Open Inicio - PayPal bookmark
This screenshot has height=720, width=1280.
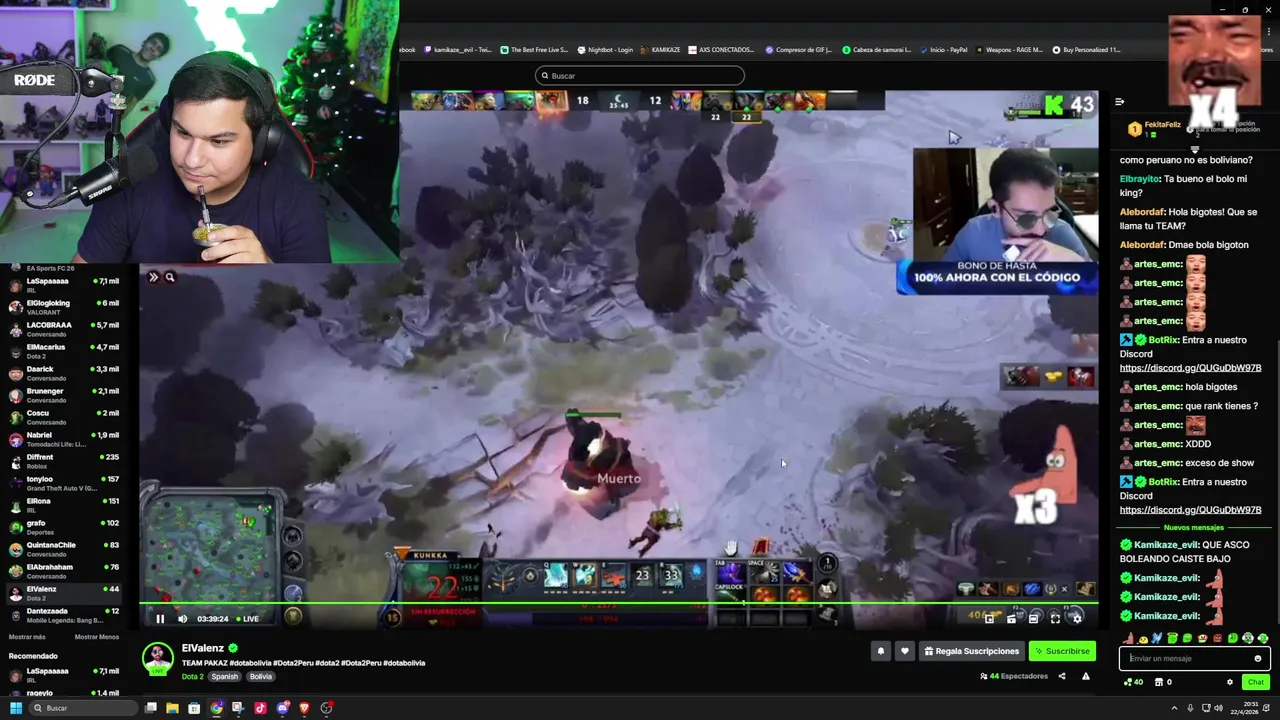coord(945,49)
